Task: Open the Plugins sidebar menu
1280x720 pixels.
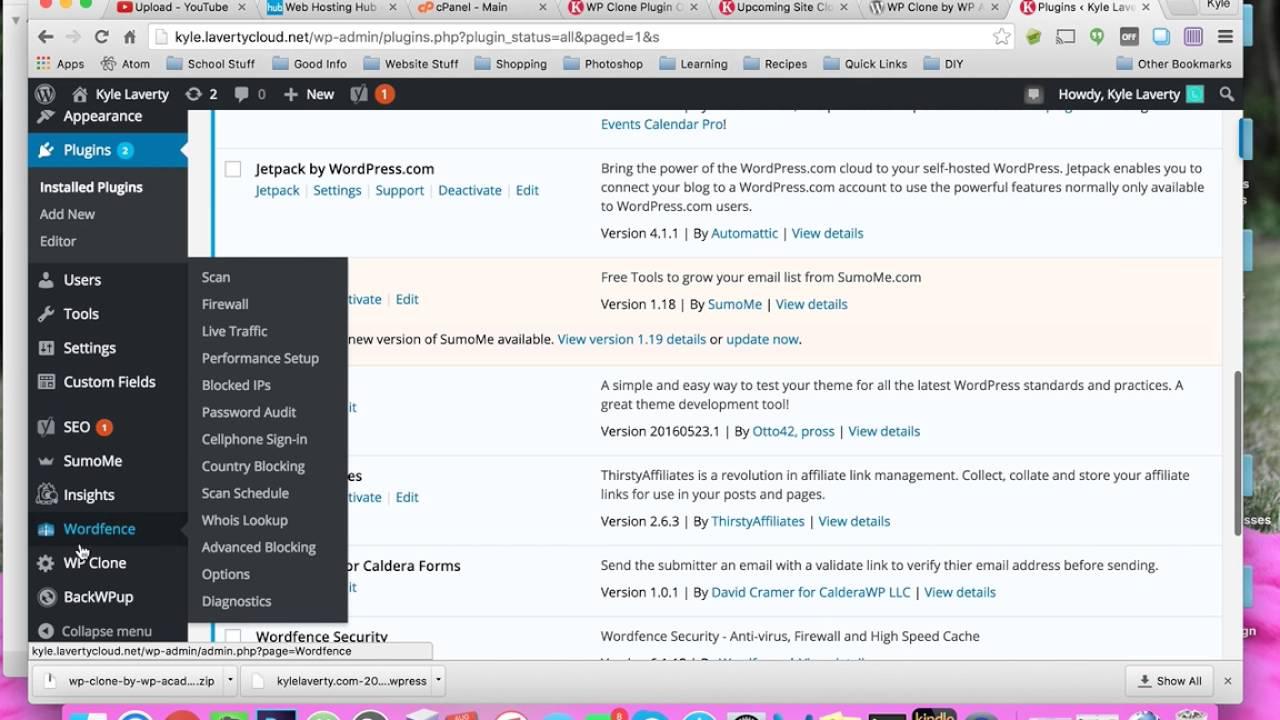Action: point(108,150)
